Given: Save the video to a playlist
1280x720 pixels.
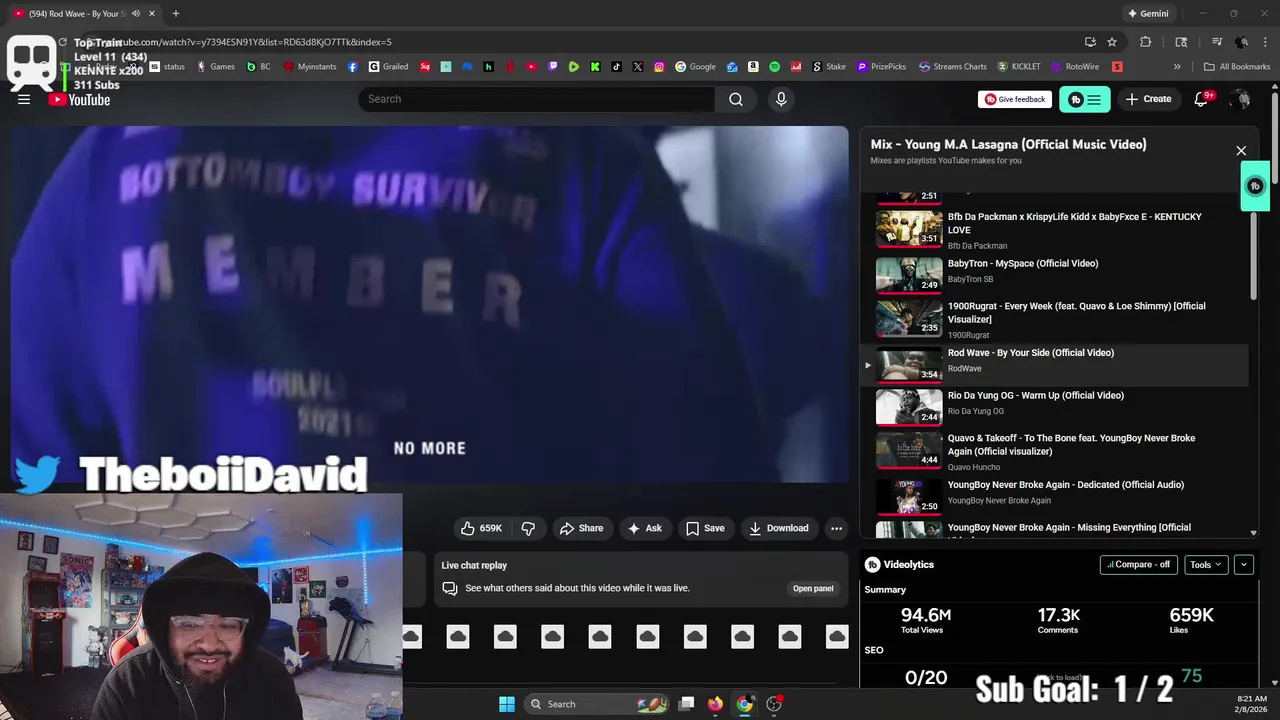Looking at the screenshot, I should coord(705,528).
